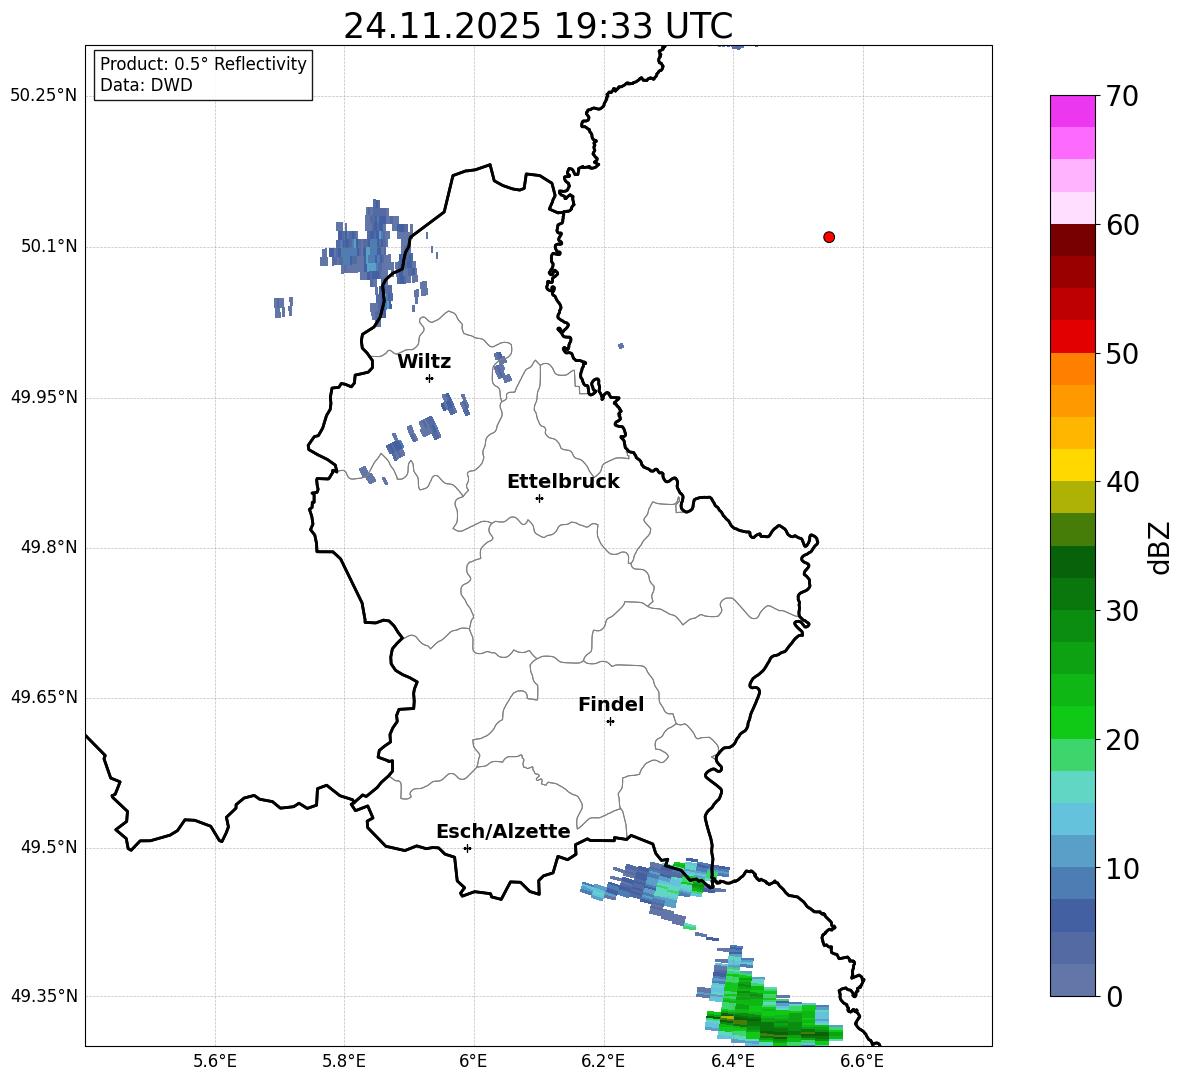Viewport: 1184px width, 1081px height.
Task: Click the slate blue bottom colorbar segment
Action: point(1072,980)
